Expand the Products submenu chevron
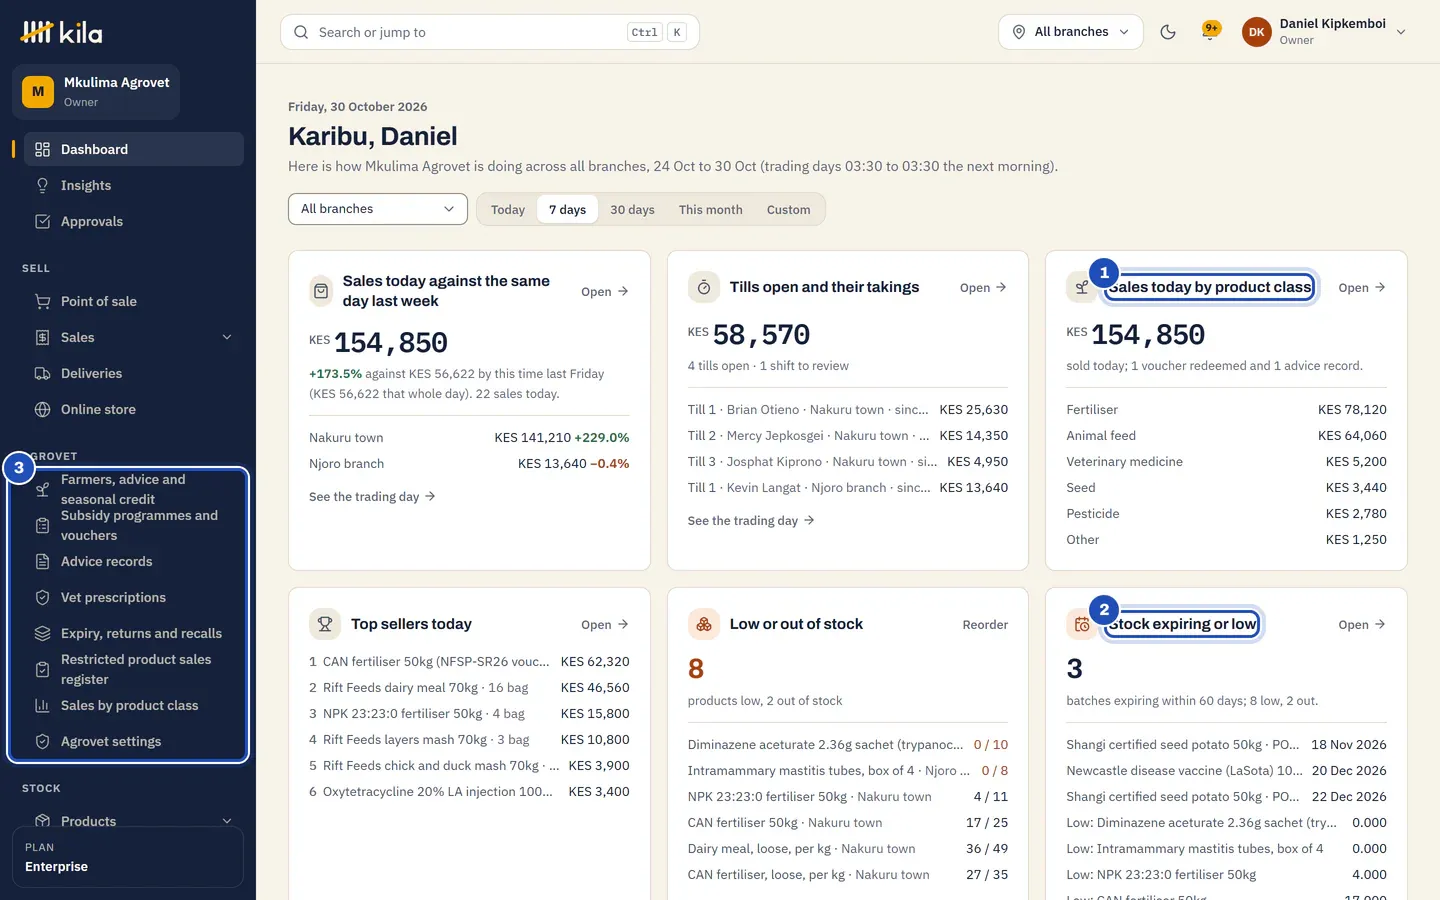 (227, 821)
